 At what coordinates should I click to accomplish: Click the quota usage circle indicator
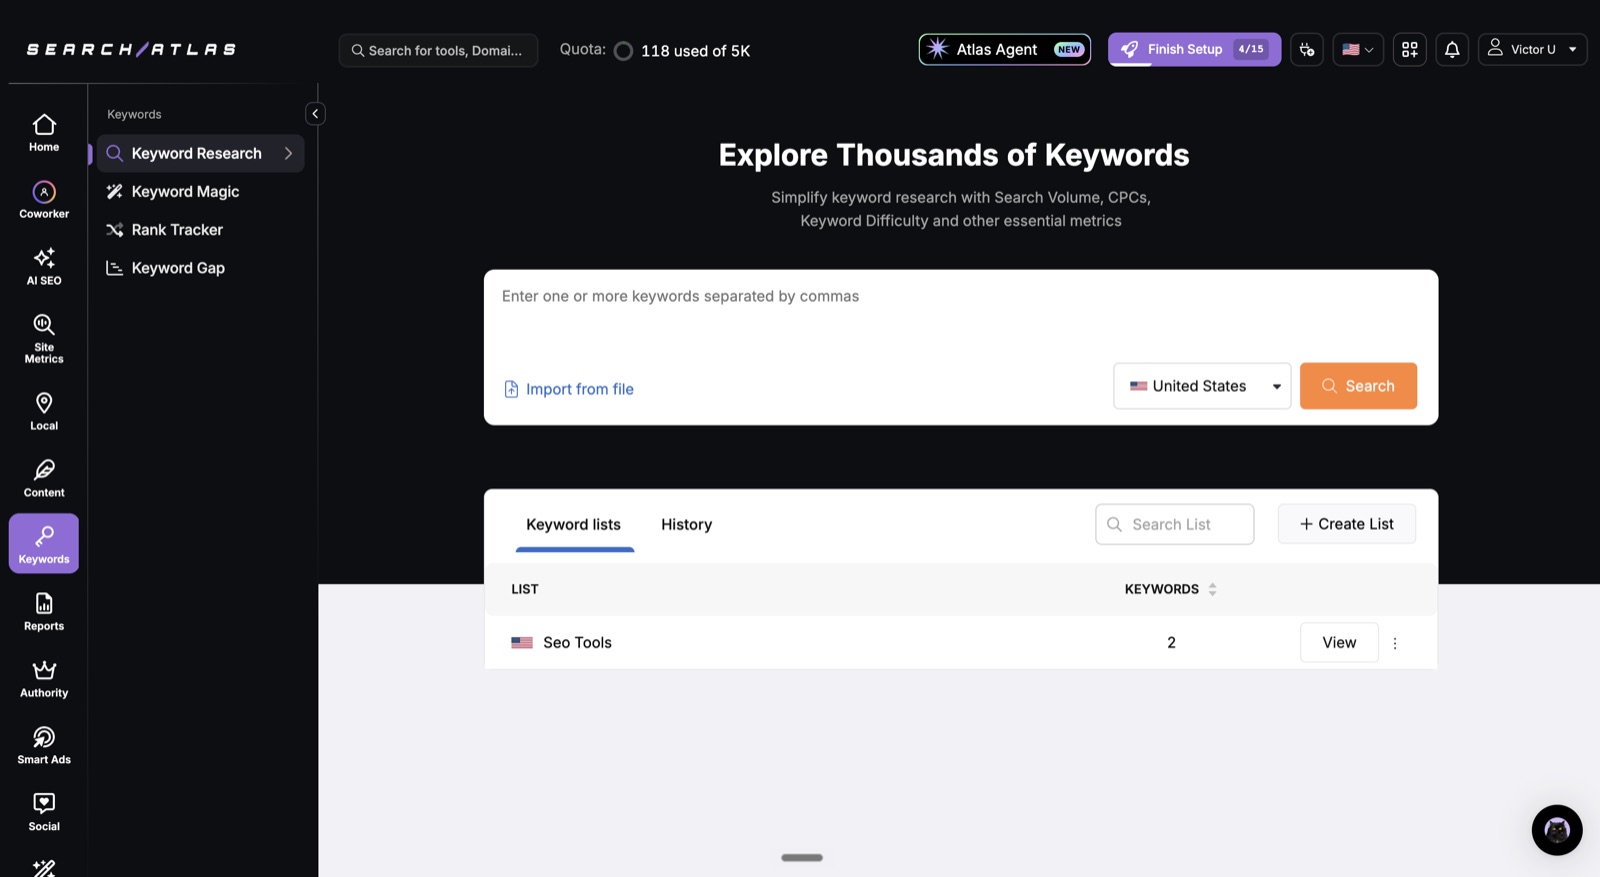(x=623, y=51)
